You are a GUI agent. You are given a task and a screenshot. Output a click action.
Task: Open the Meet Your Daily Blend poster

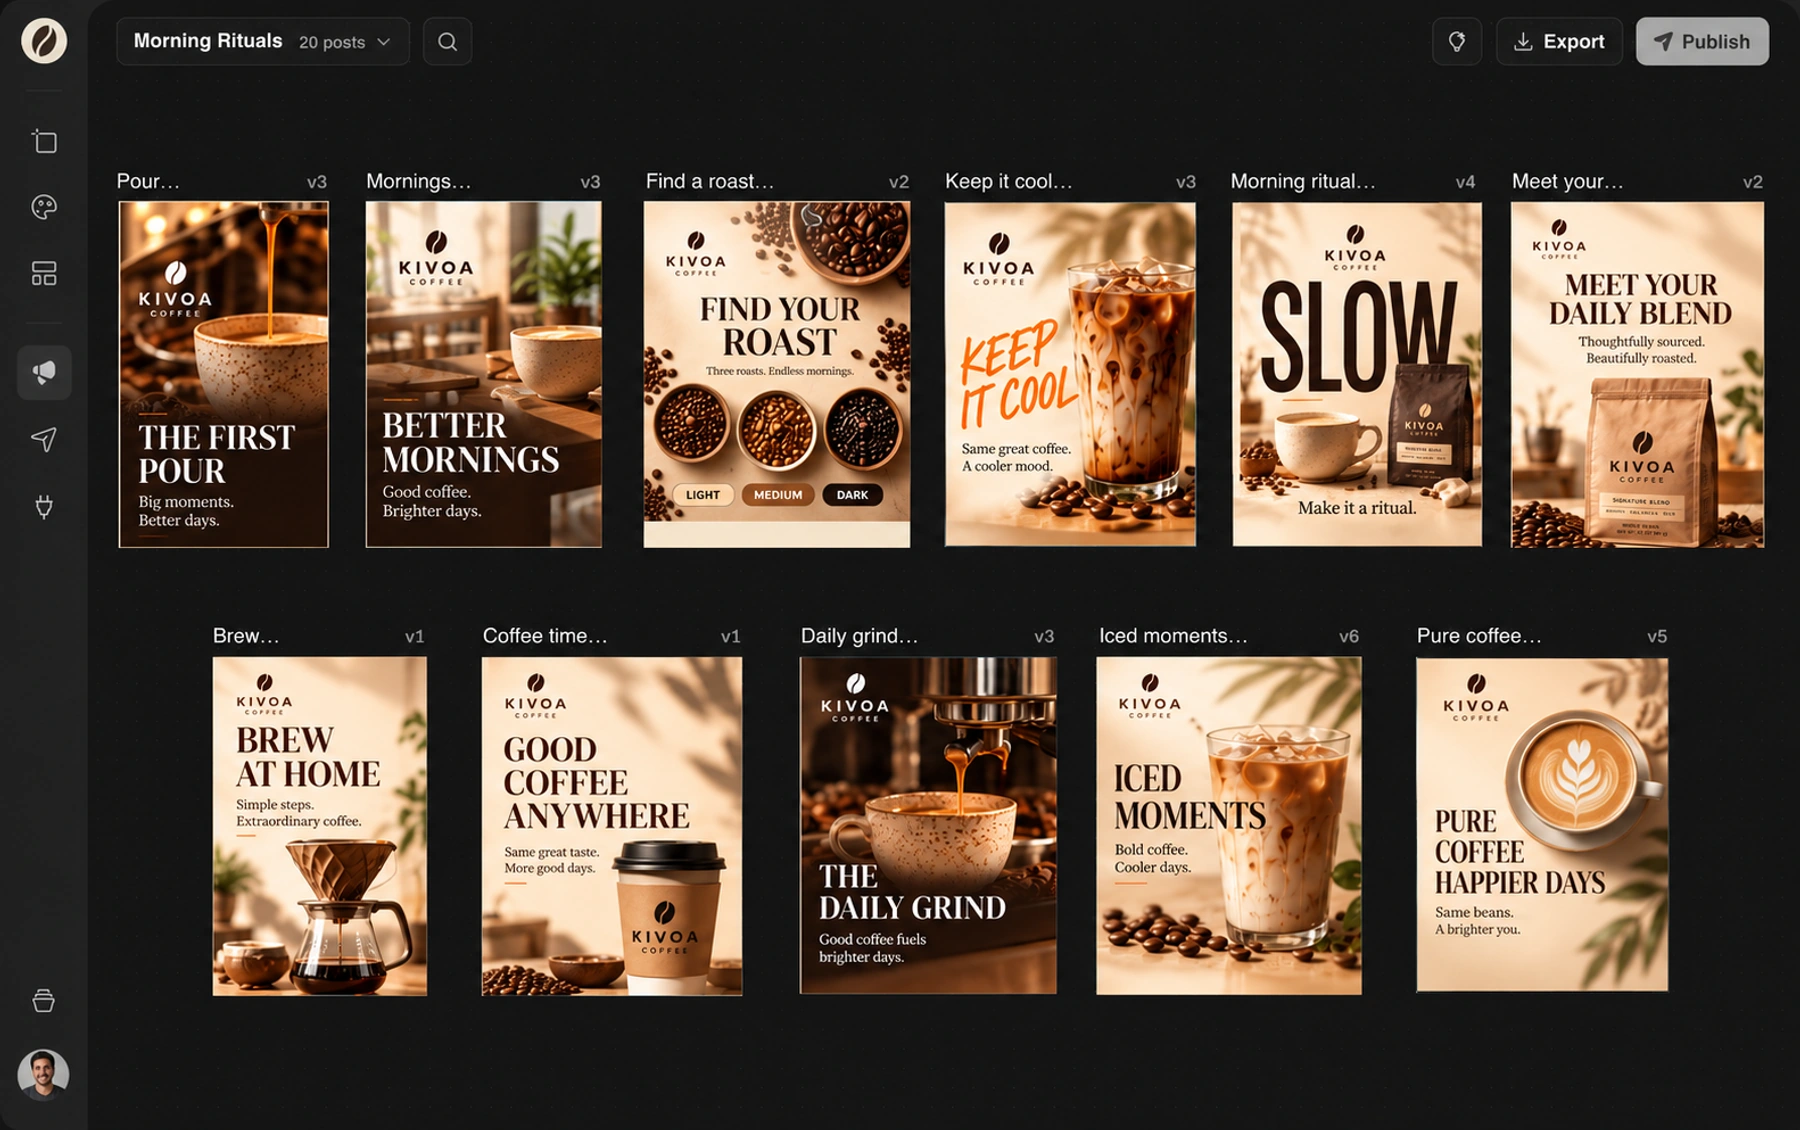[1637, 374]
